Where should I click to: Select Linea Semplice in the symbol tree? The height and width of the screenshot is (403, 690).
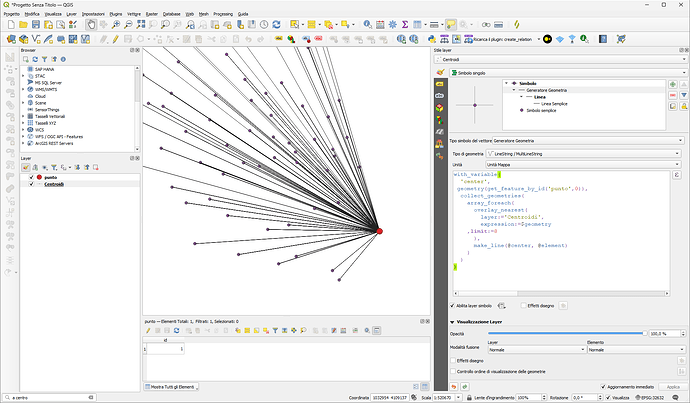[554, 104]
